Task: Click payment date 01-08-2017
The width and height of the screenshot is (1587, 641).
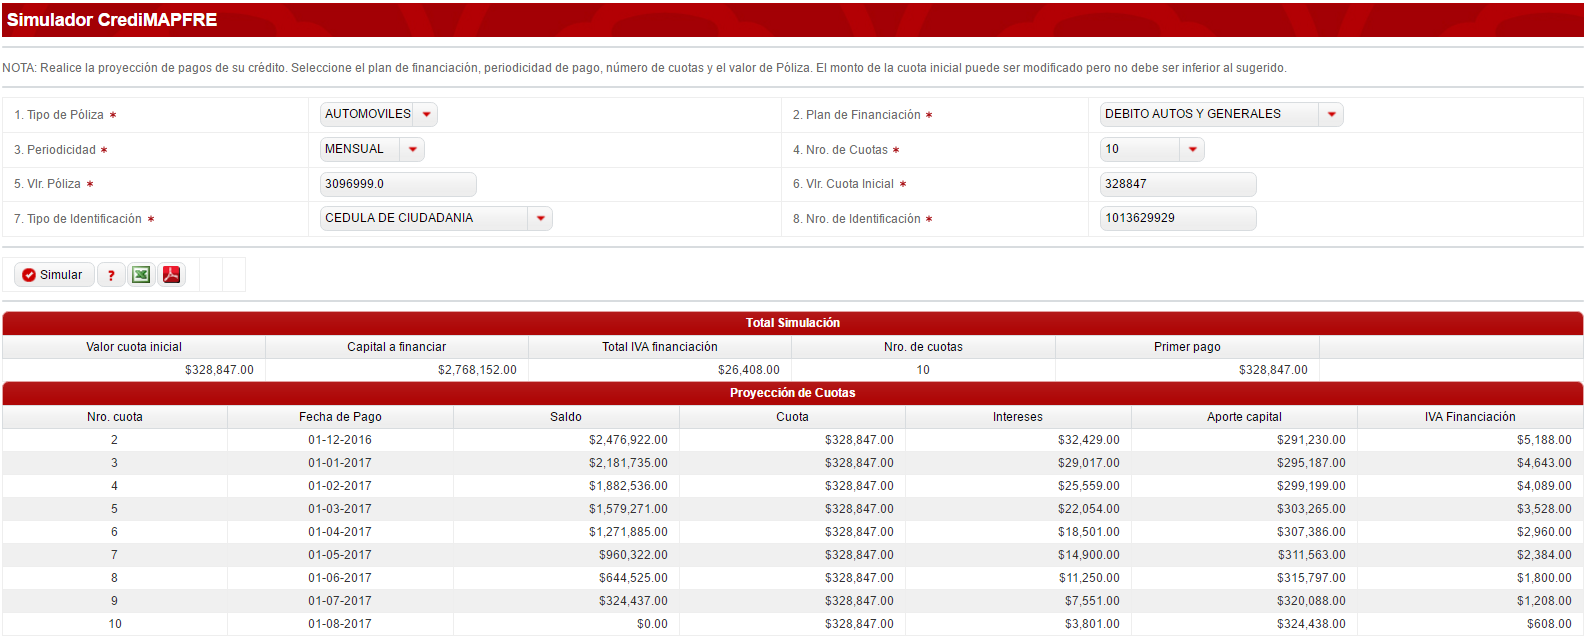Action: click(340, 624)
